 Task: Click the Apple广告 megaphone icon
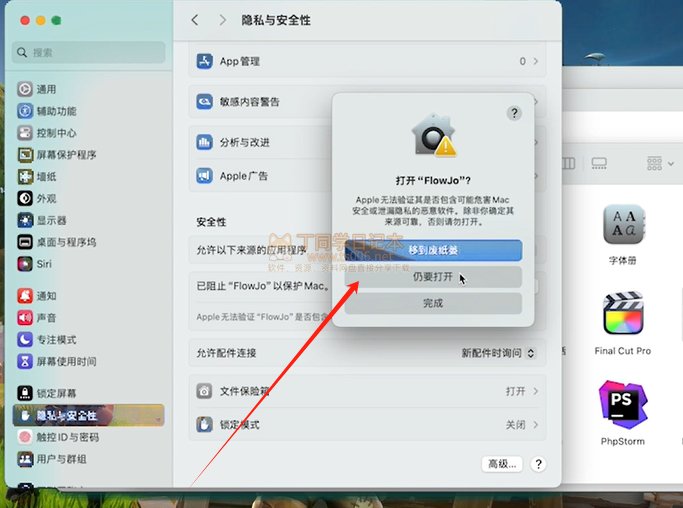204,176
